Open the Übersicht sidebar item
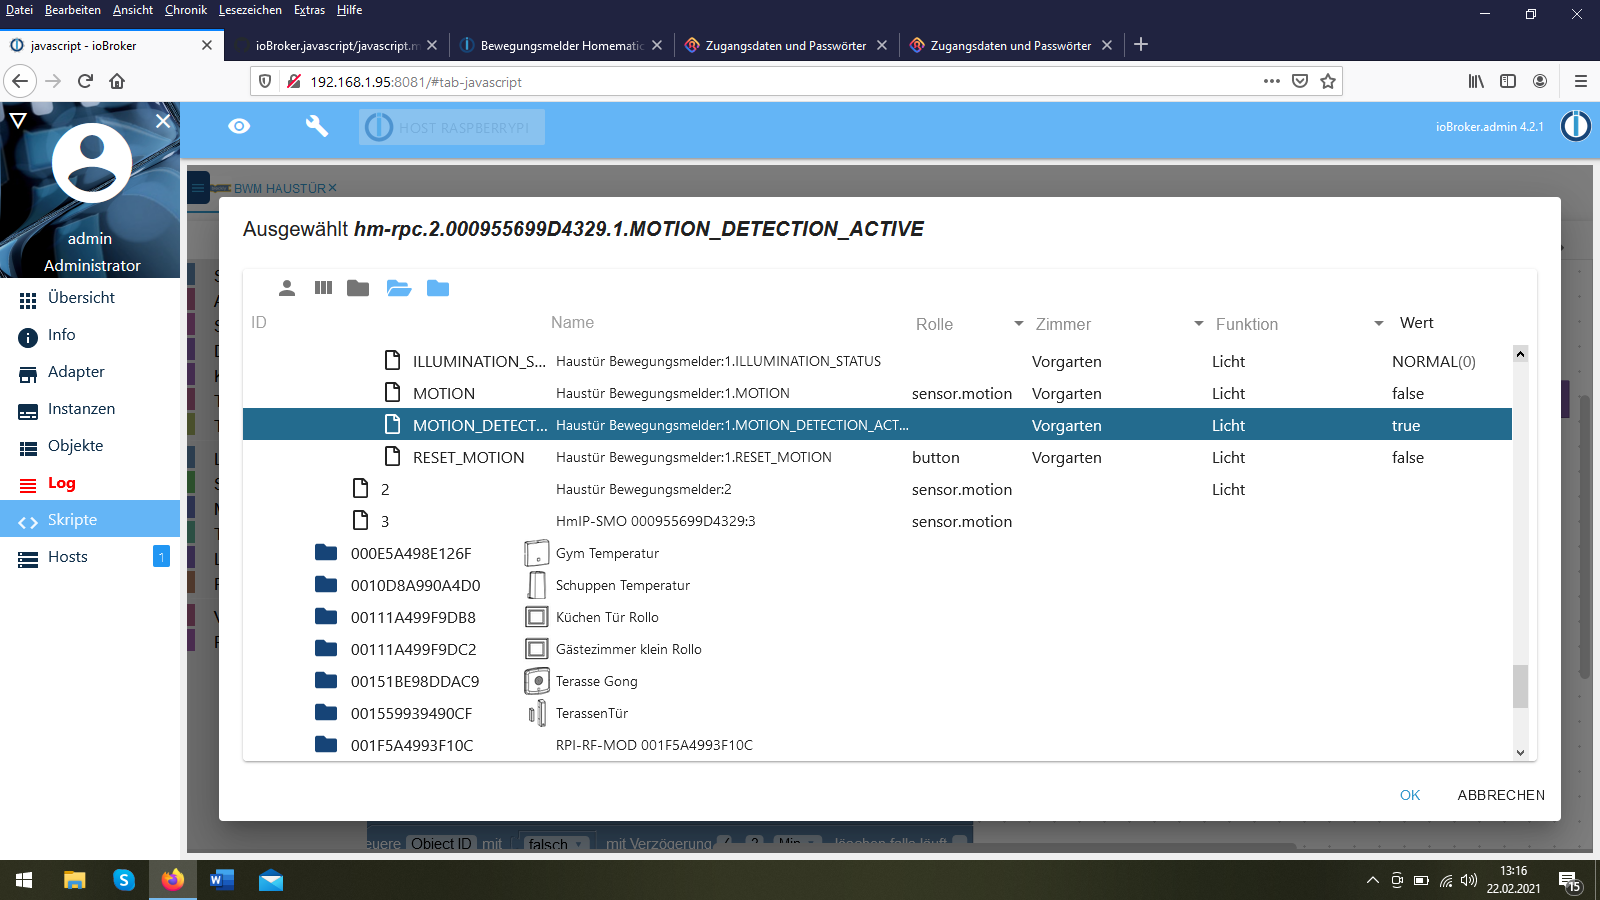The height and width of the screenshot is (900, 1600). [x=90, y=298]
